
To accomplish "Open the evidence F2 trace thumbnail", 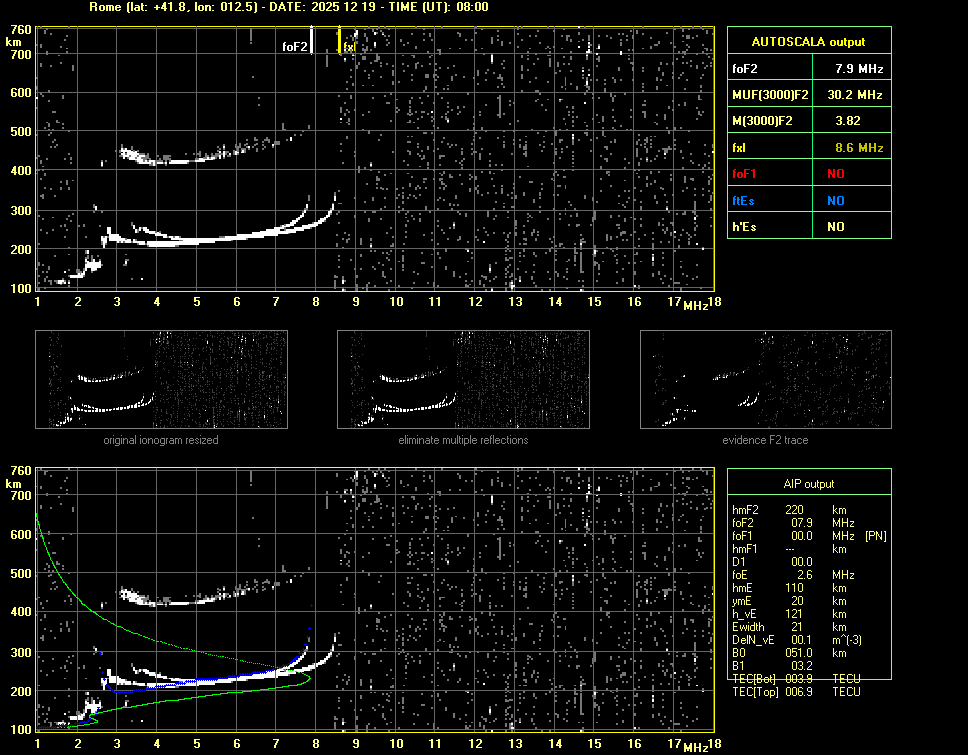I will (766, 379).
